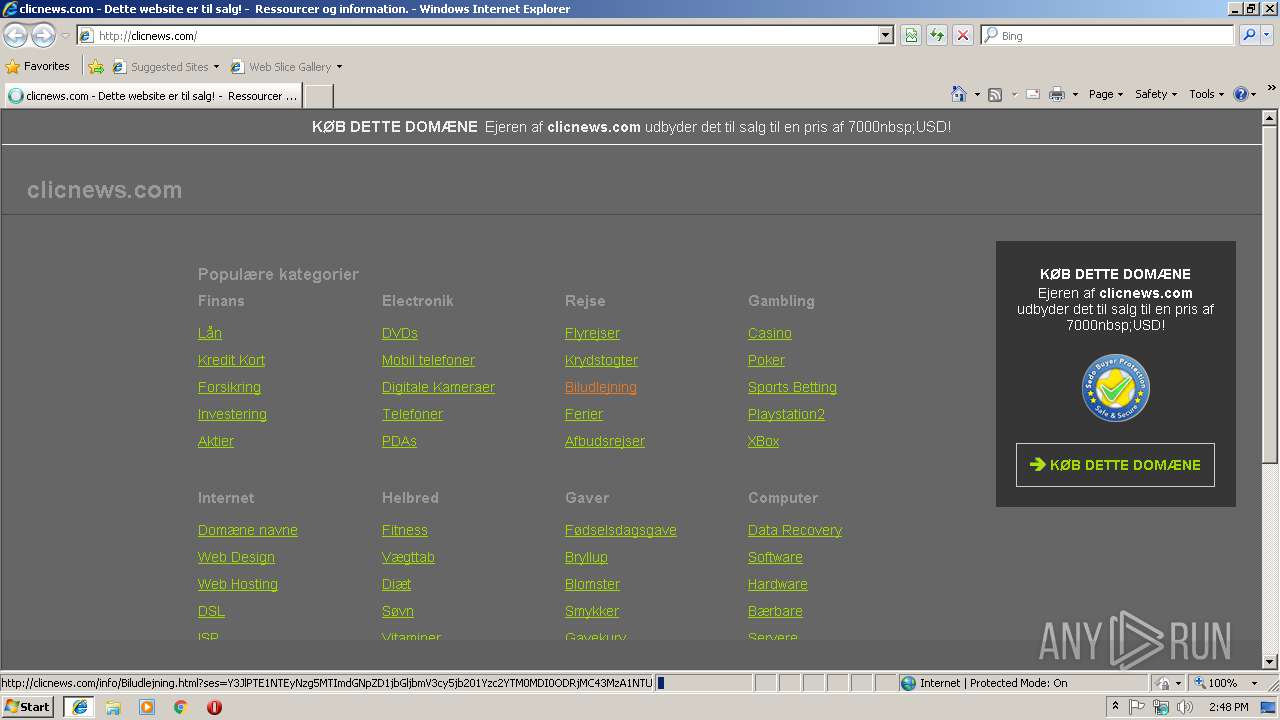This screenshot has width=1280, height=720.
Task: Open the Sports Betting link
Action: (792, 387)
